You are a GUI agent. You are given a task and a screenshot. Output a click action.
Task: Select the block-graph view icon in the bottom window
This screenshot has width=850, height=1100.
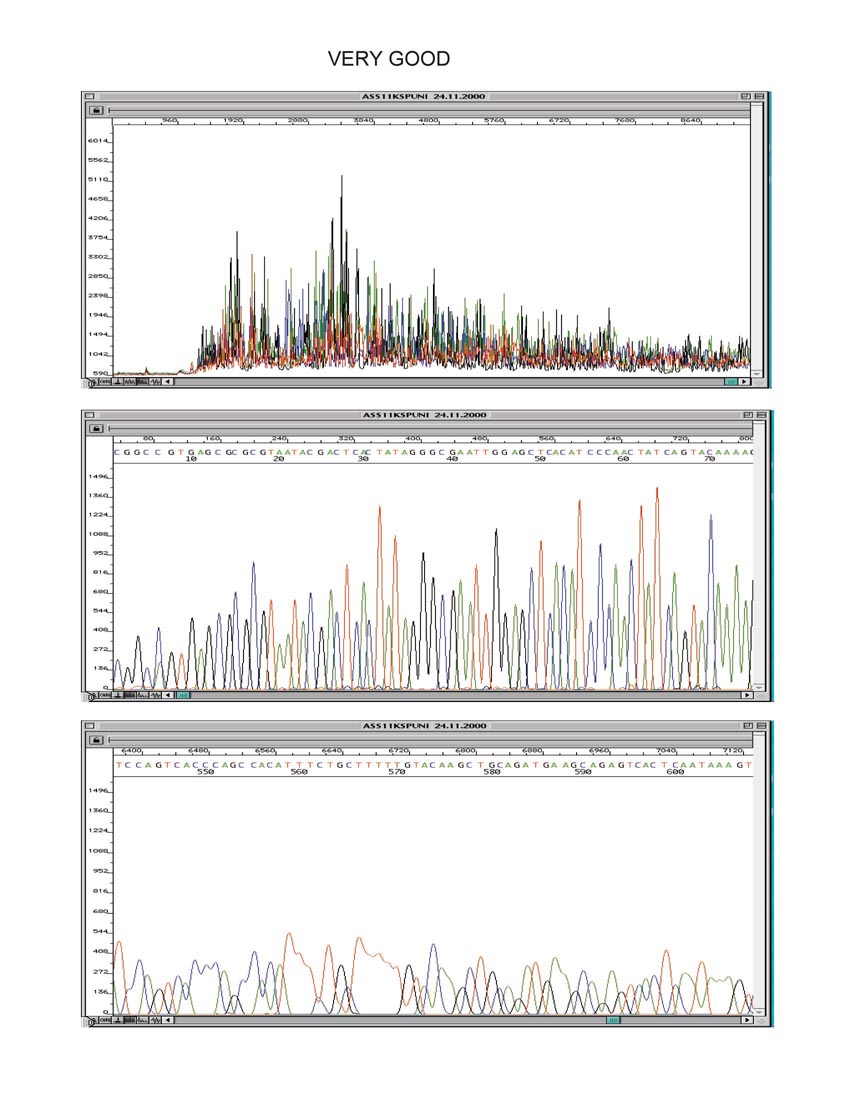(143, 1020)
